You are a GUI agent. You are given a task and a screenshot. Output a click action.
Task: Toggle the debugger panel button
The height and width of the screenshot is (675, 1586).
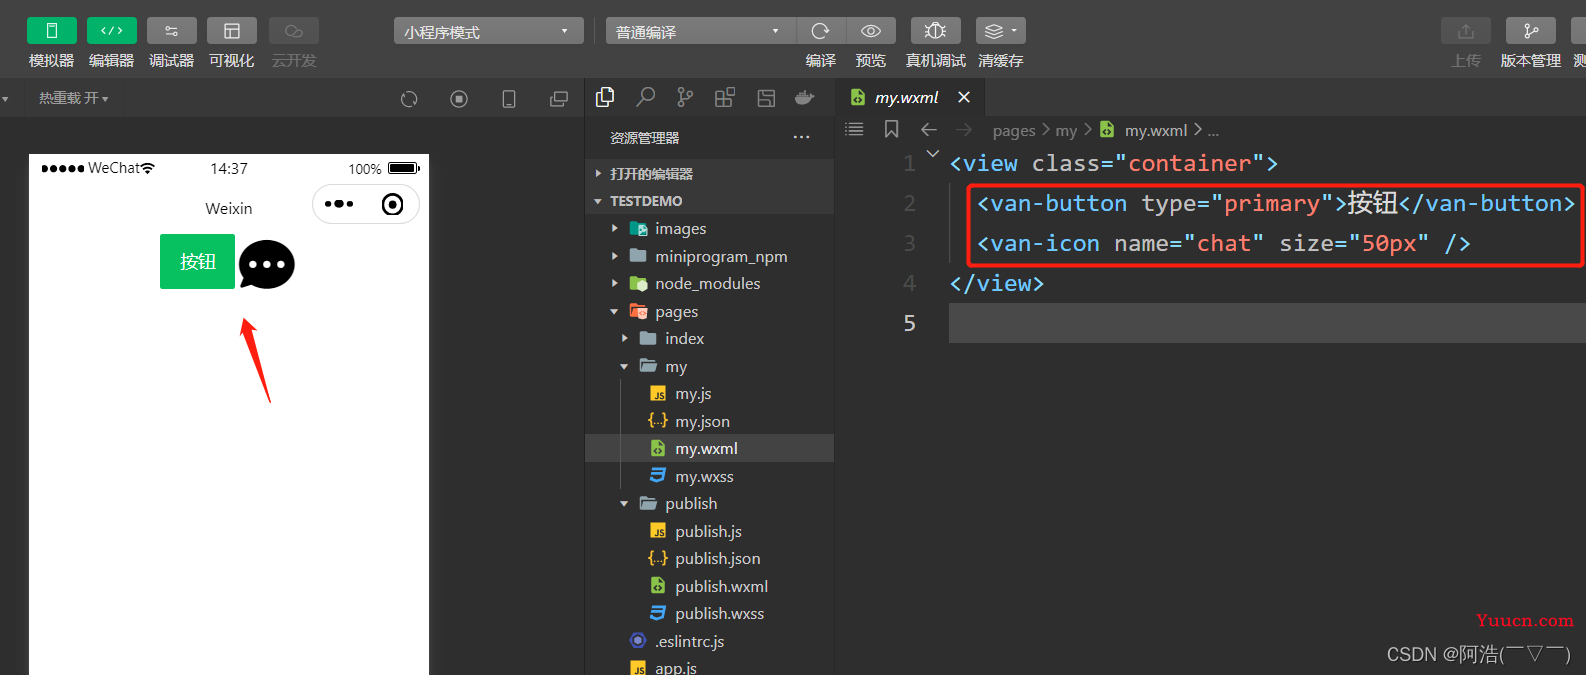(x=172, y=31)
